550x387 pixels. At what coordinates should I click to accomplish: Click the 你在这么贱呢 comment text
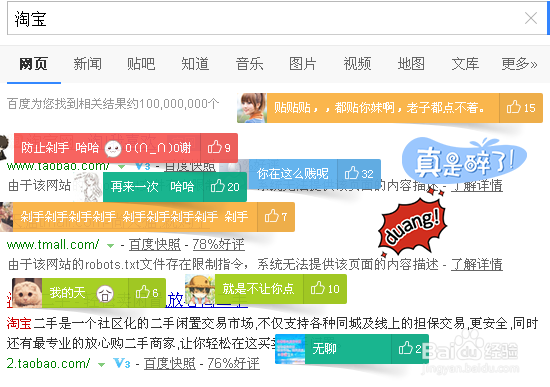pos(293,174)
